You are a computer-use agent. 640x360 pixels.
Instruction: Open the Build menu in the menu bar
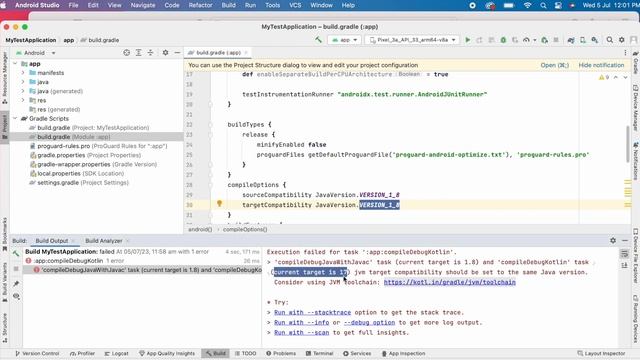[x=229, y=5]
